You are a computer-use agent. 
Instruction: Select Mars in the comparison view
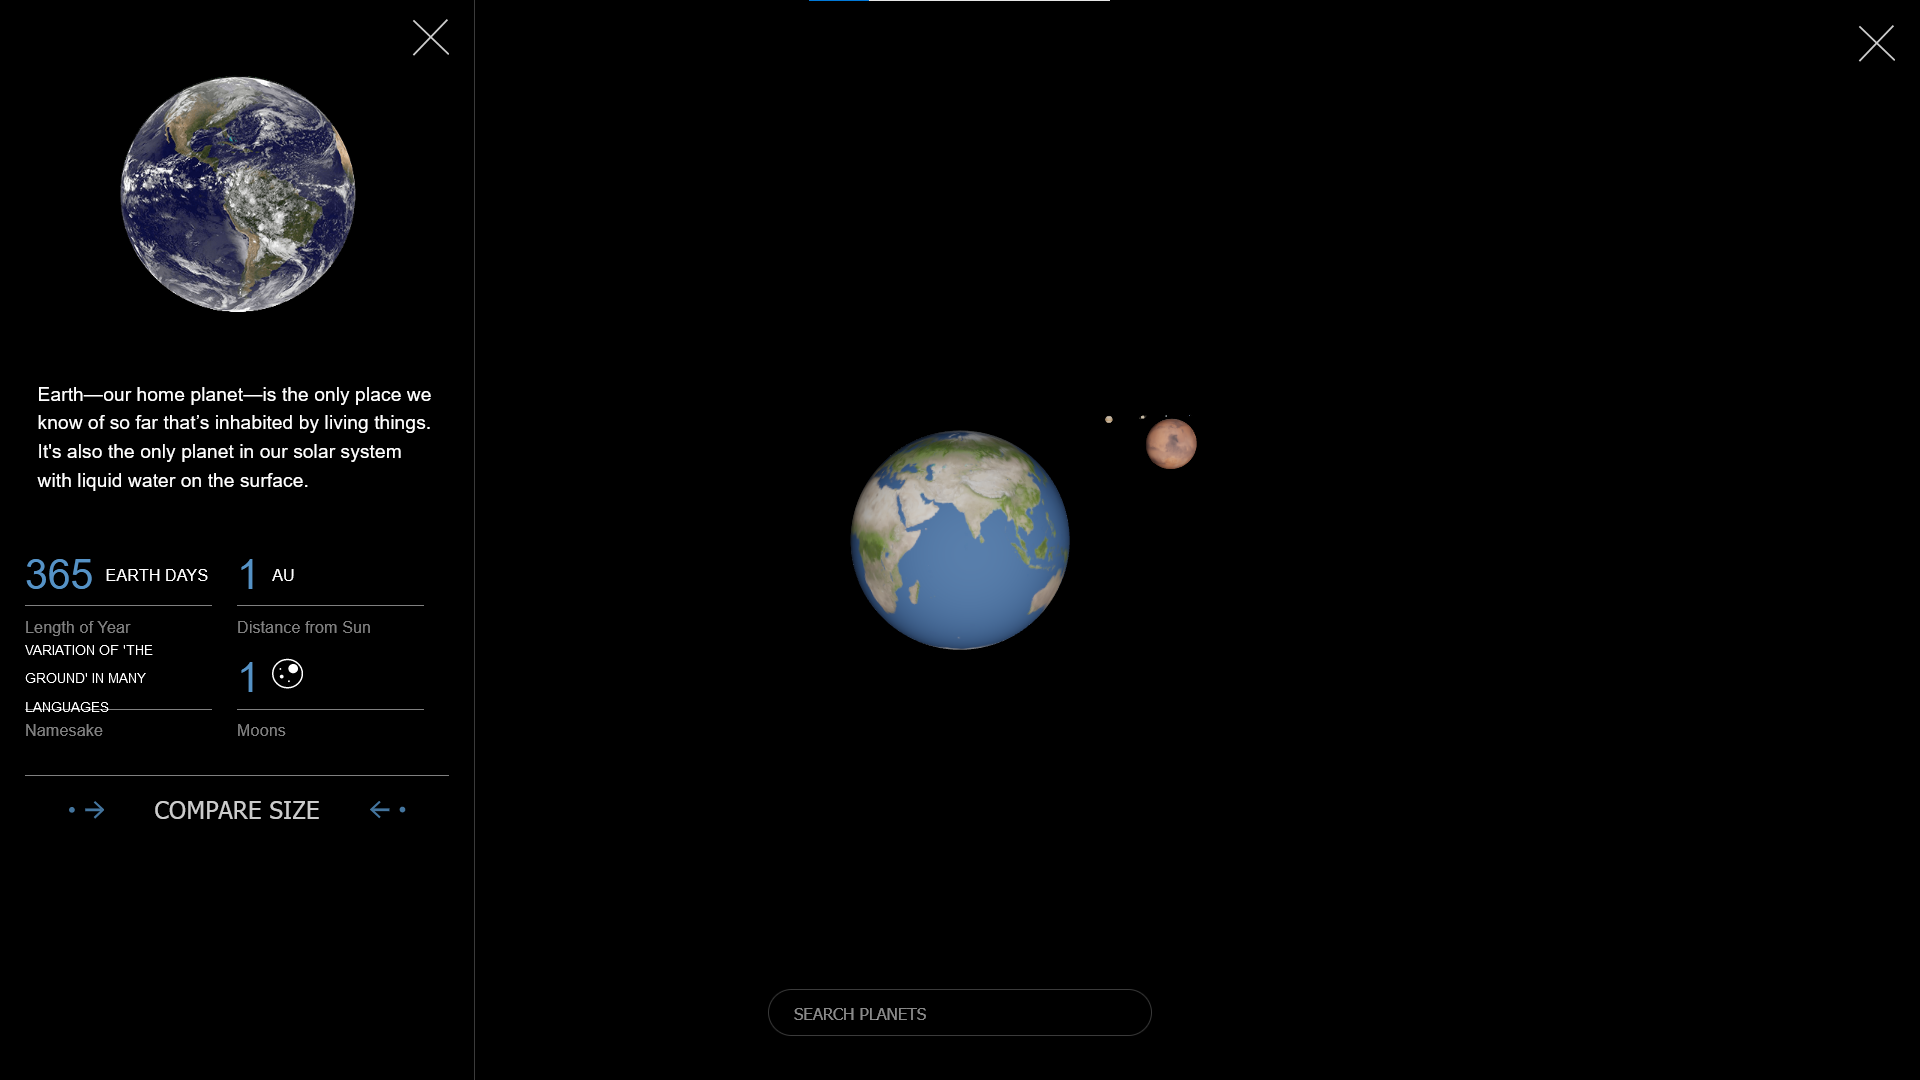click(1173, 443)
